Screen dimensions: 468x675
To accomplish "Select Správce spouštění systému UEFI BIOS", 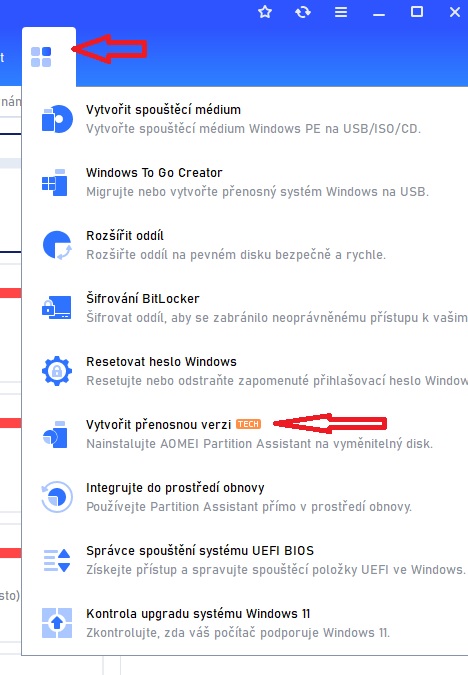I will pyautogui.click(x=245, y=560).
